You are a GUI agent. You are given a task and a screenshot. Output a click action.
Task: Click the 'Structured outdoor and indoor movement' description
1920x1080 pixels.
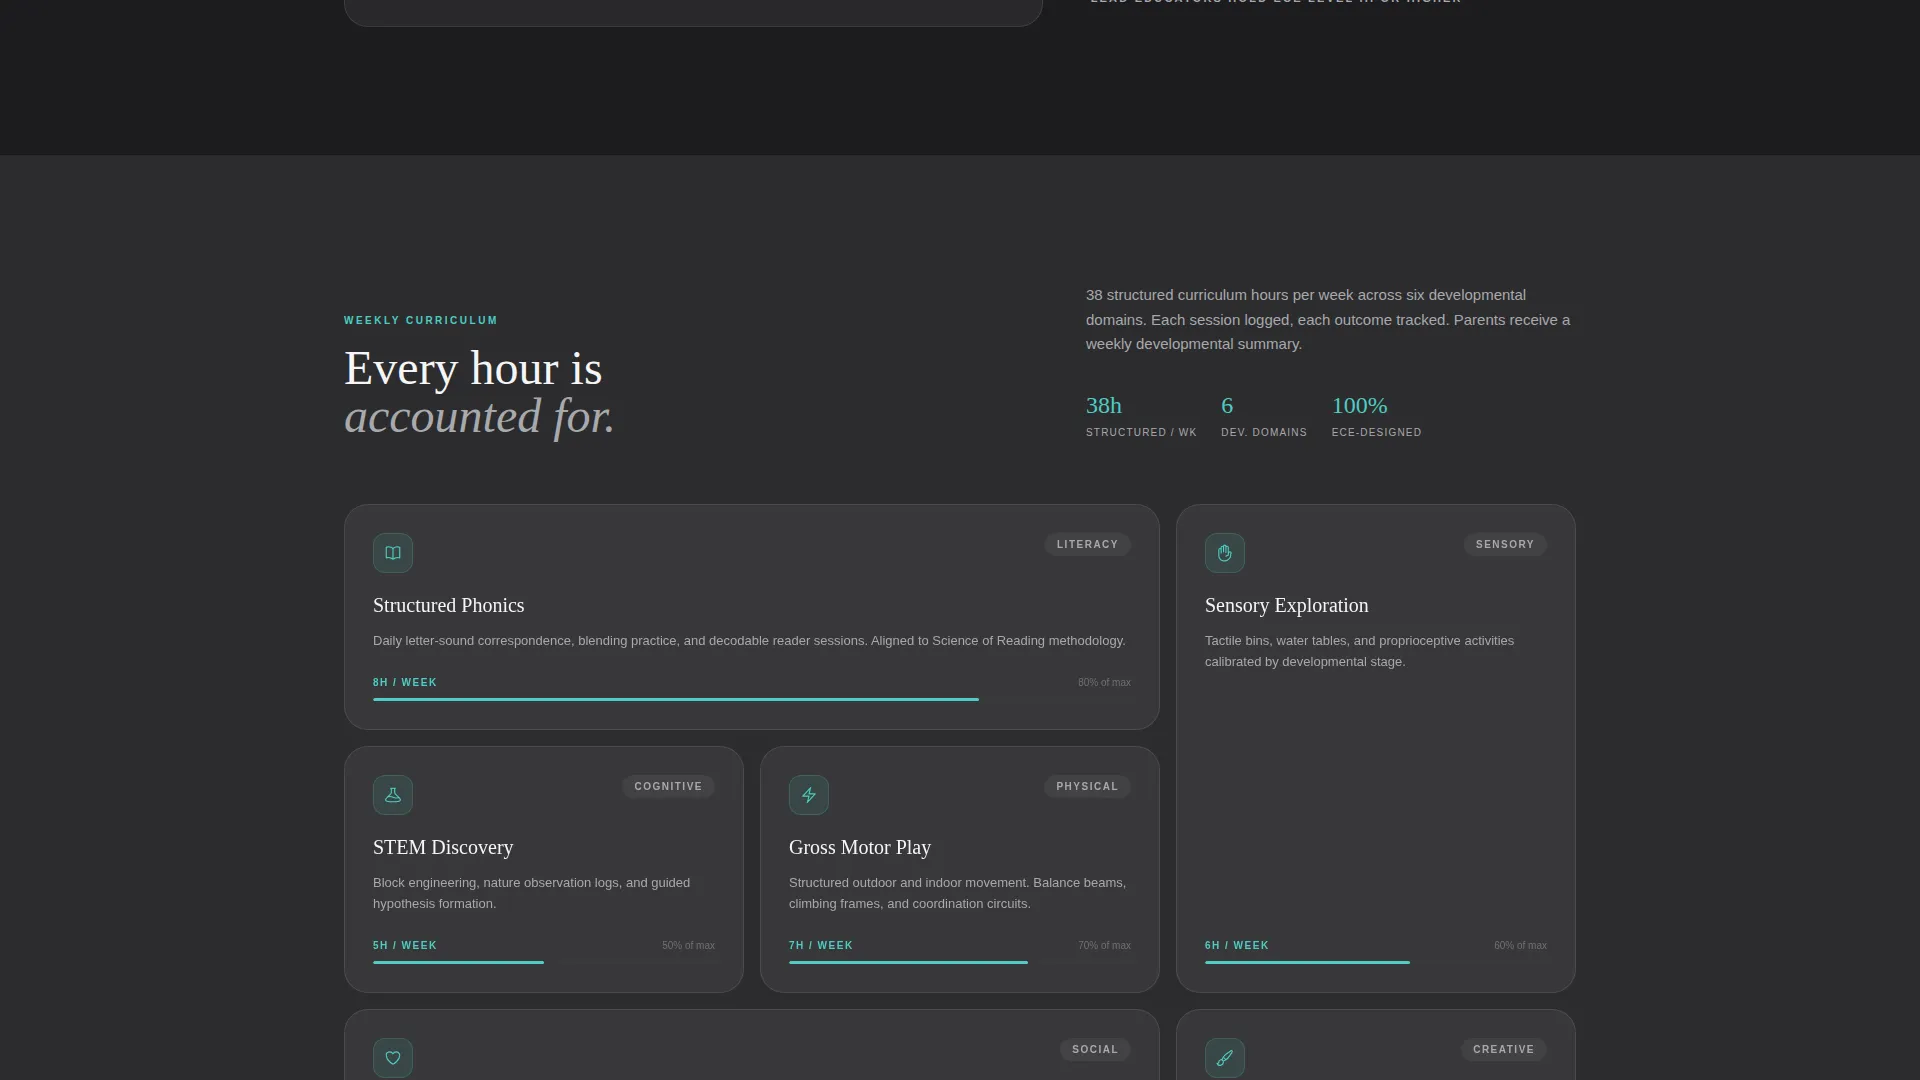(957, 894)
